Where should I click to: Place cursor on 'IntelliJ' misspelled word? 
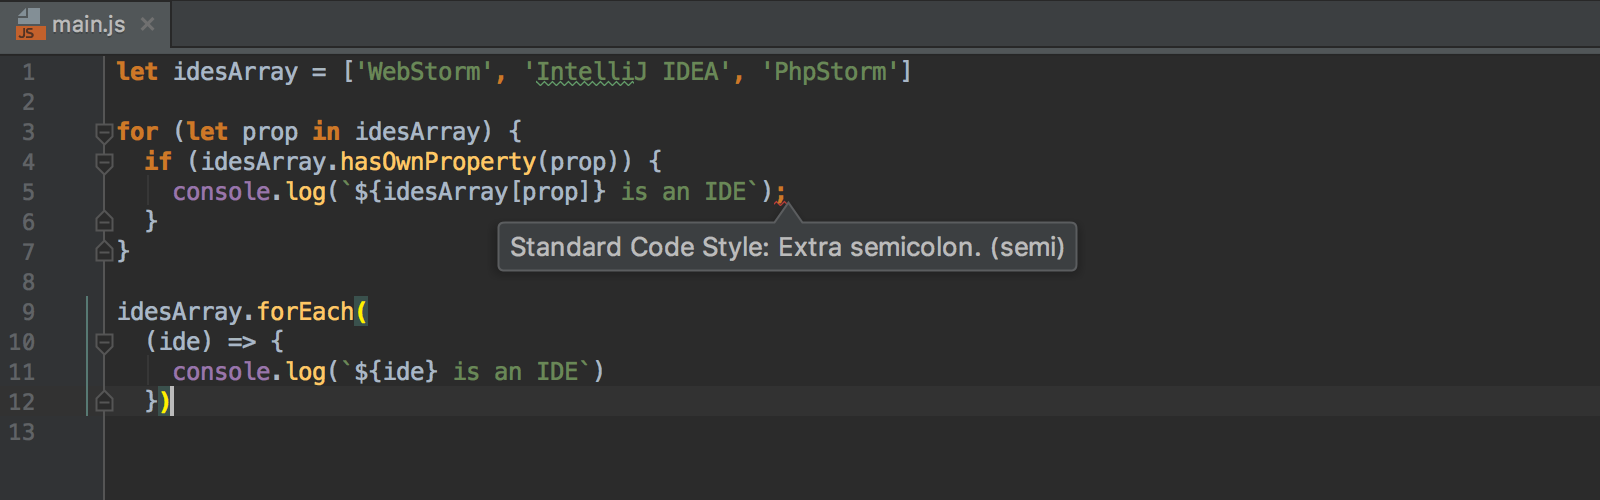coord(591,72)
